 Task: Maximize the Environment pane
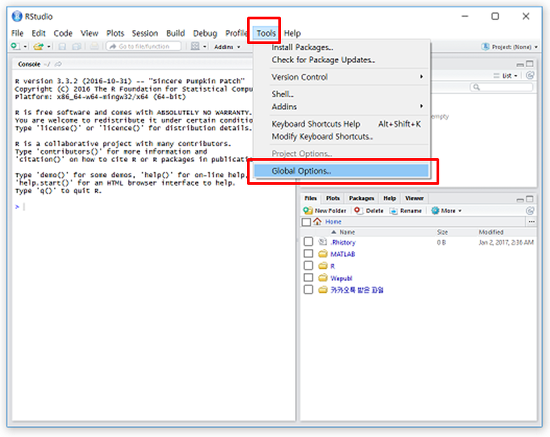[x=530, y=64]
